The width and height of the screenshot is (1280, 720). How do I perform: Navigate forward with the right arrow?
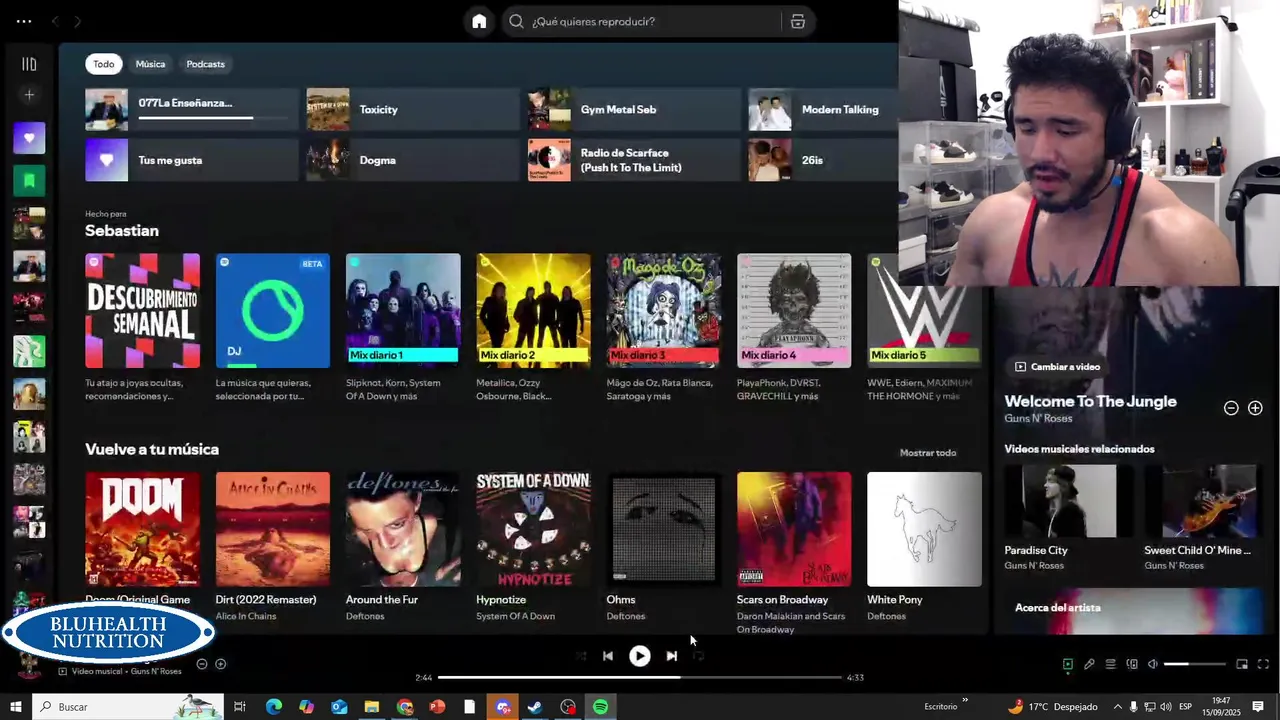[77, 21]
